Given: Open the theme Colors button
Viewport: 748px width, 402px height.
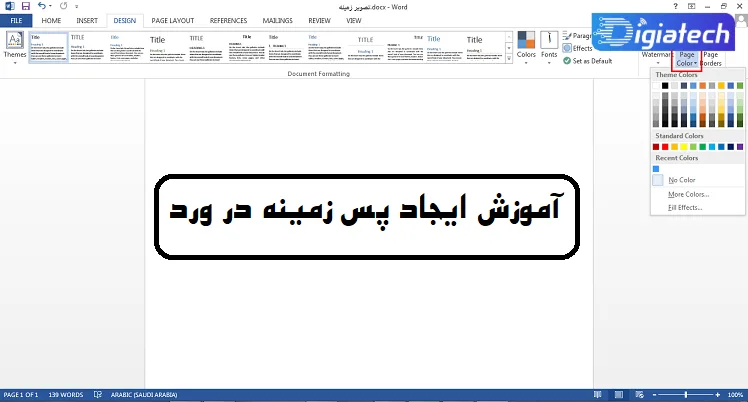Looking at the screenshot, I should (526, 48).
